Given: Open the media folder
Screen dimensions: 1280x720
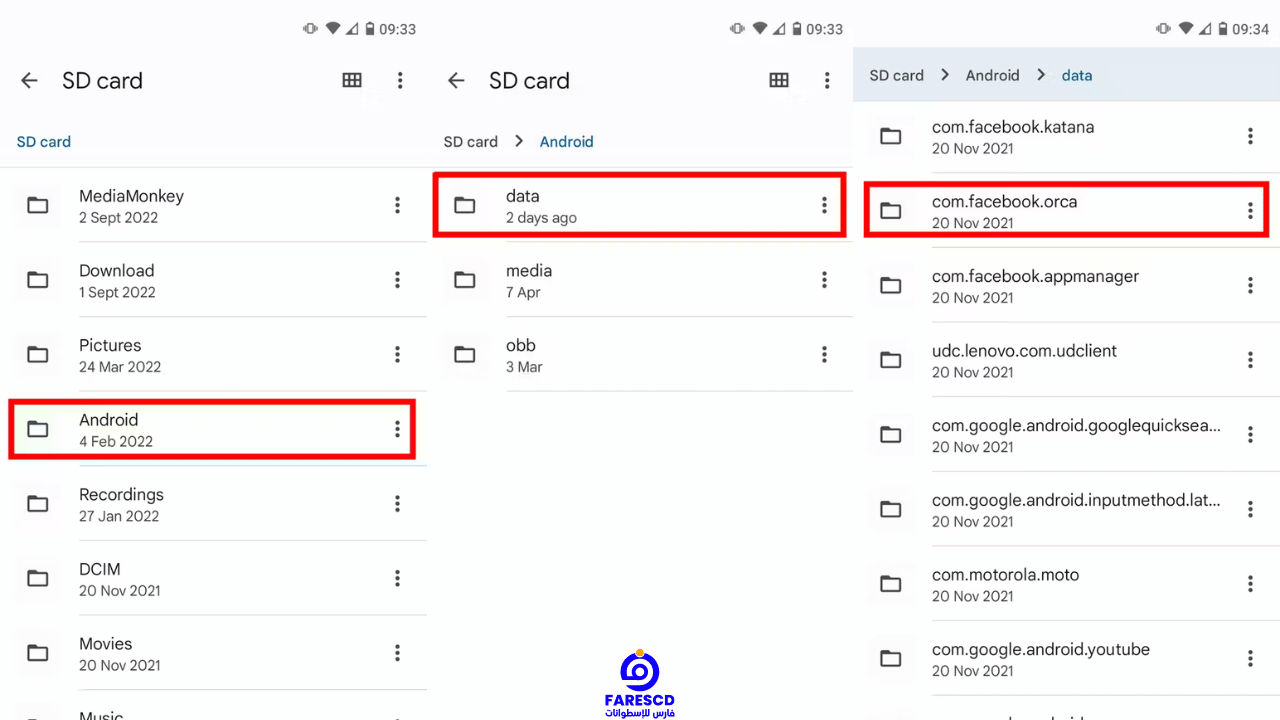Looking at the screenshot, I should click(640, 280).
